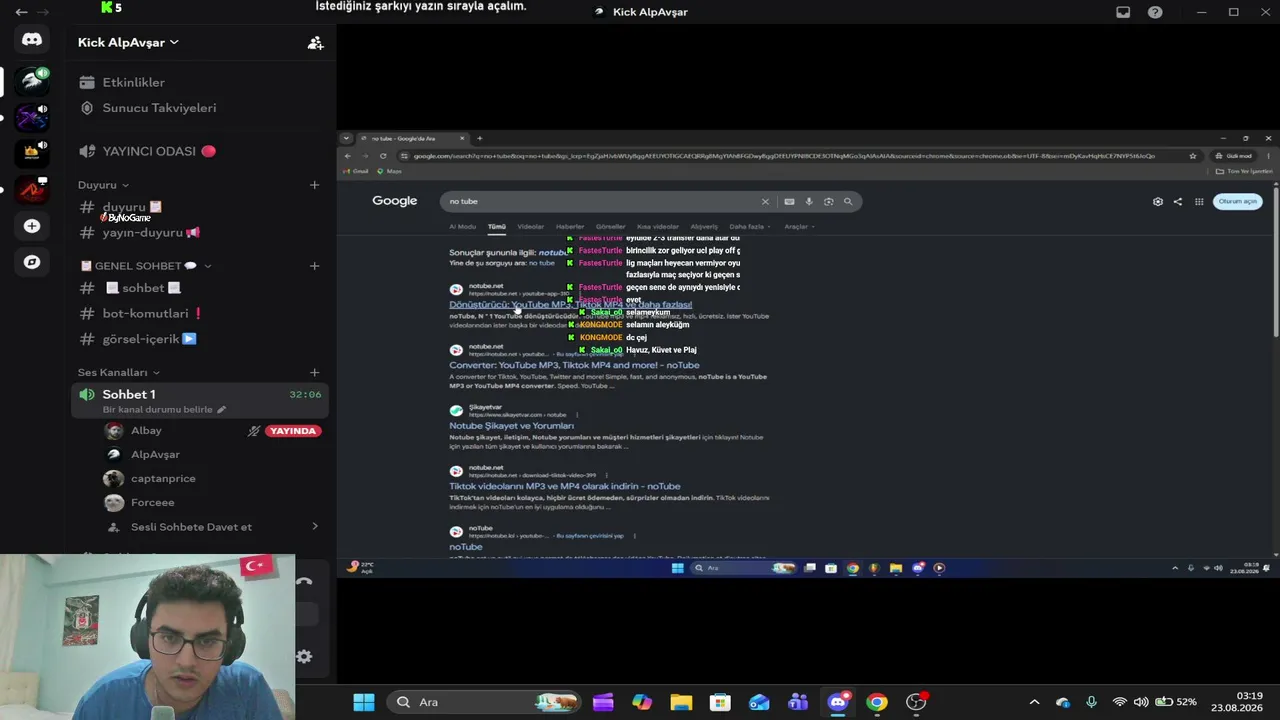Open the battery 52% status indicator

coord(1176,702)
